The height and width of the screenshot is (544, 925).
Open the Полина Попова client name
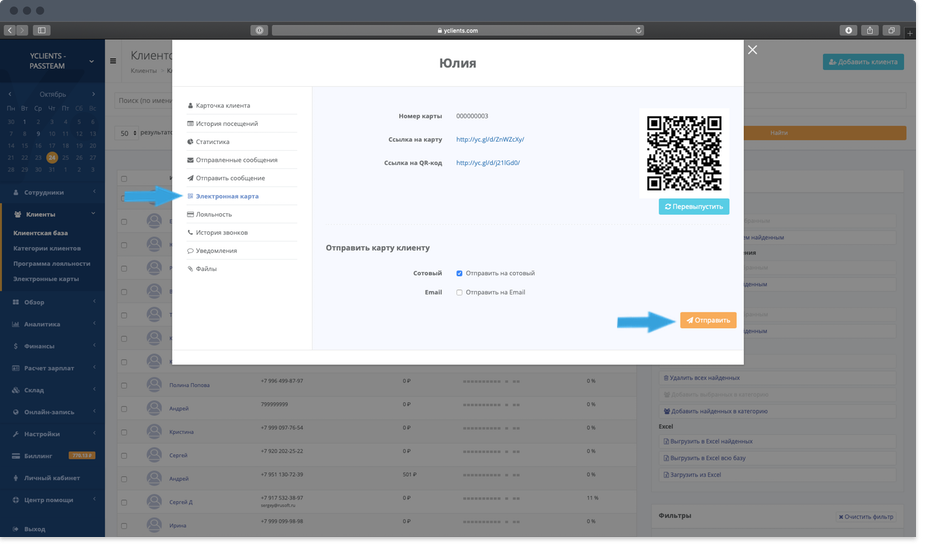tap(189, 385)
